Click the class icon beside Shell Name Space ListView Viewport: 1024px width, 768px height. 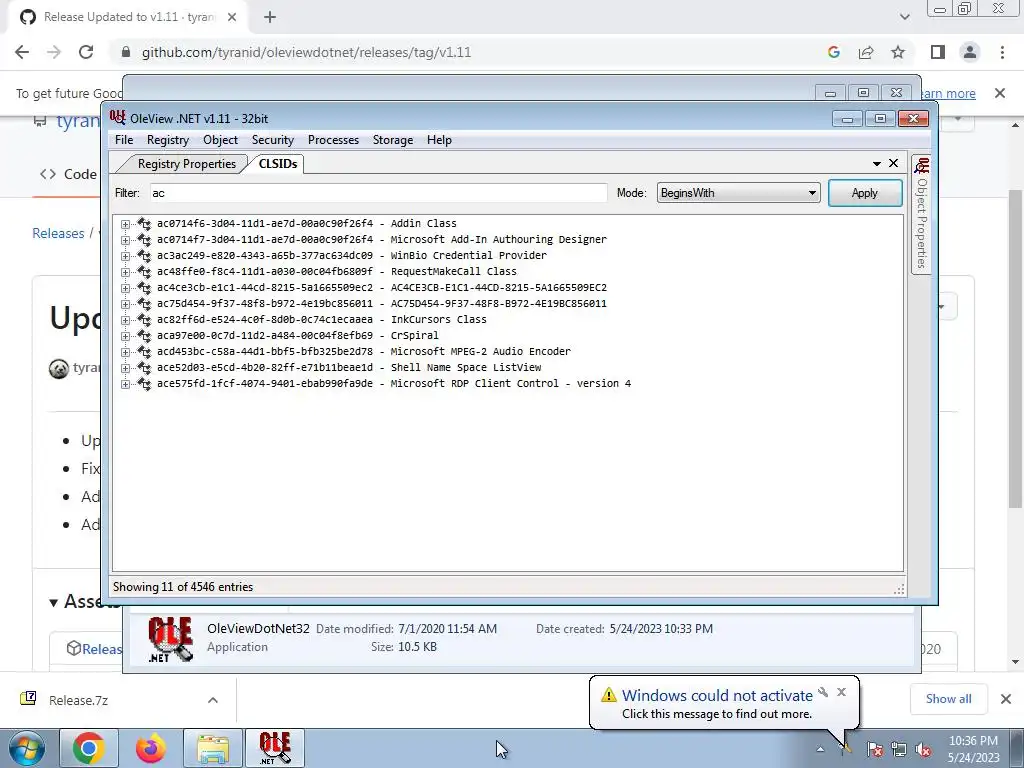tap(144, 367)
